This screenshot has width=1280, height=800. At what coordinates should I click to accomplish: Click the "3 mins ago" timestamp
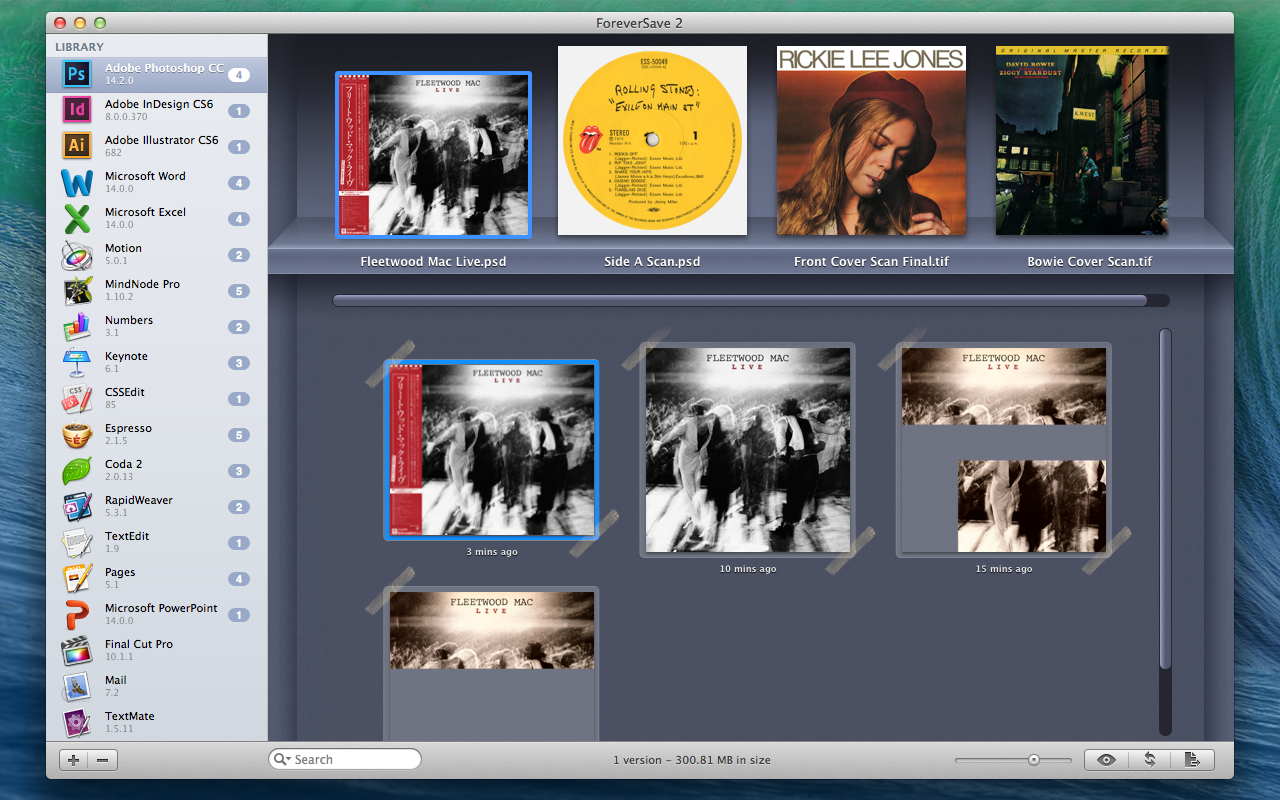[492, 552]
